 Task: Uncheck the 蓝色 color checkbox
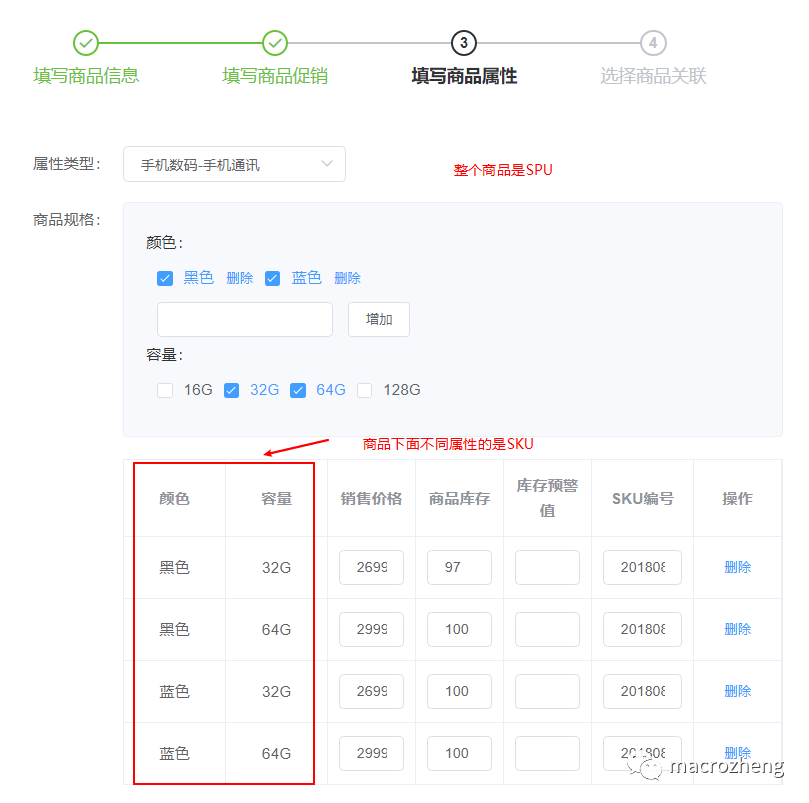pos(273,278)
